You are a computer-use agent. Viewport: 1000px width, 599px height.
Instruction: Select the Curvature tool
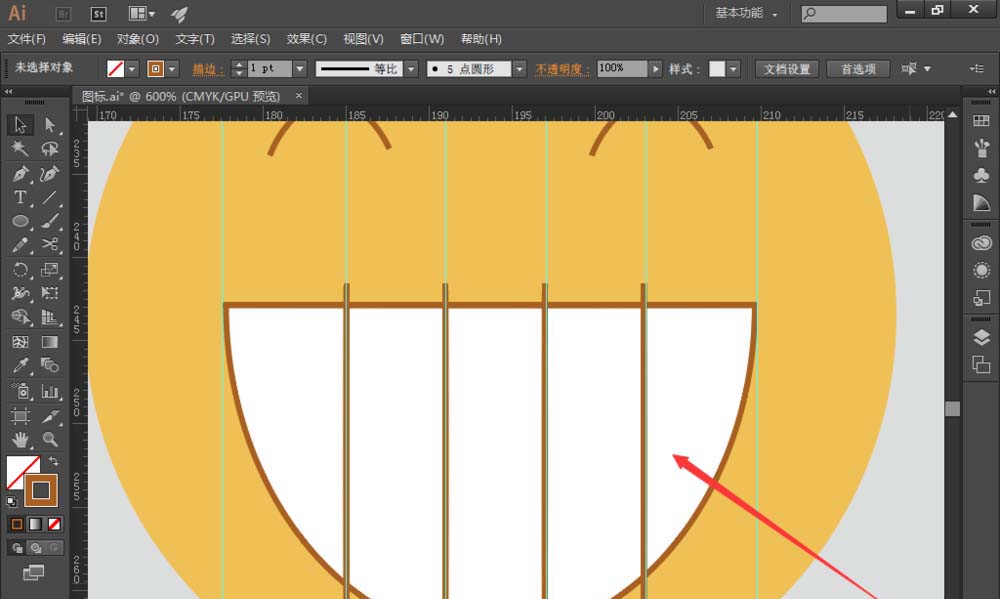point(50,173)
